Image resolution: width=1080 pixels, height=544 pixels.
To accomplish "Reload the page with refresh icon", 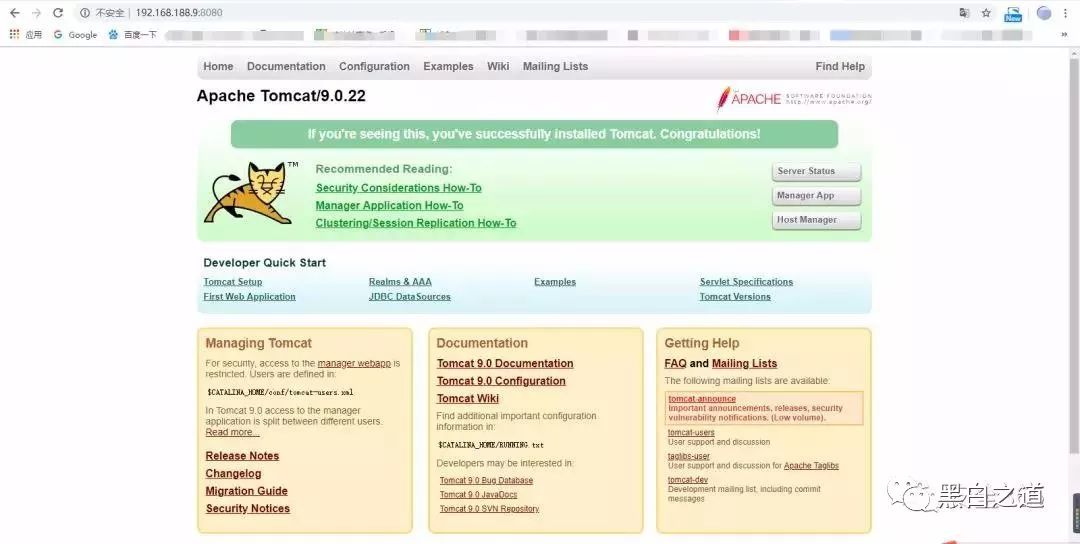I will (58, 13).
